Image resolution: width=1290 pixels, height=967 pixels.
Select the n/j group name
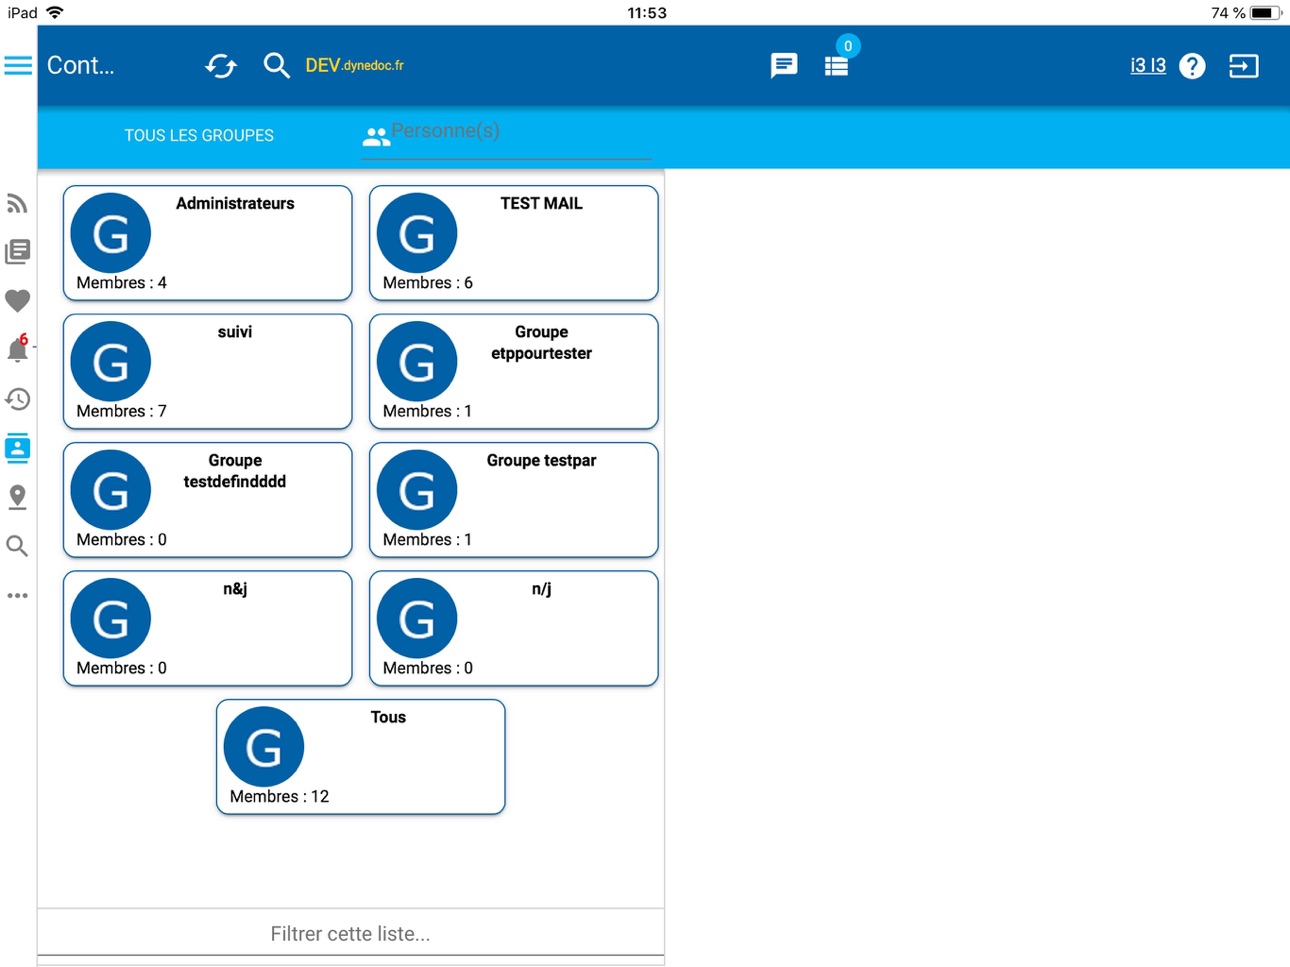(x=541, y=589)
